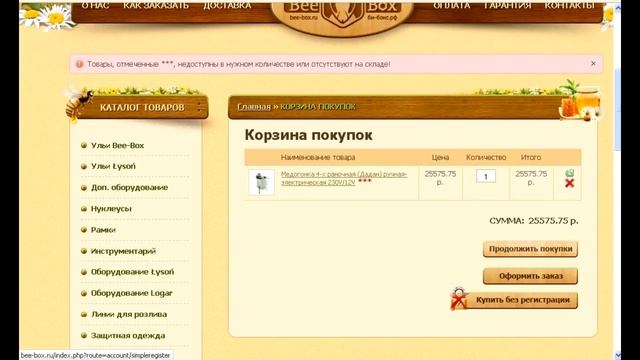Remove item with red X icon
This screenshot has height=360, width=640.
569,183
